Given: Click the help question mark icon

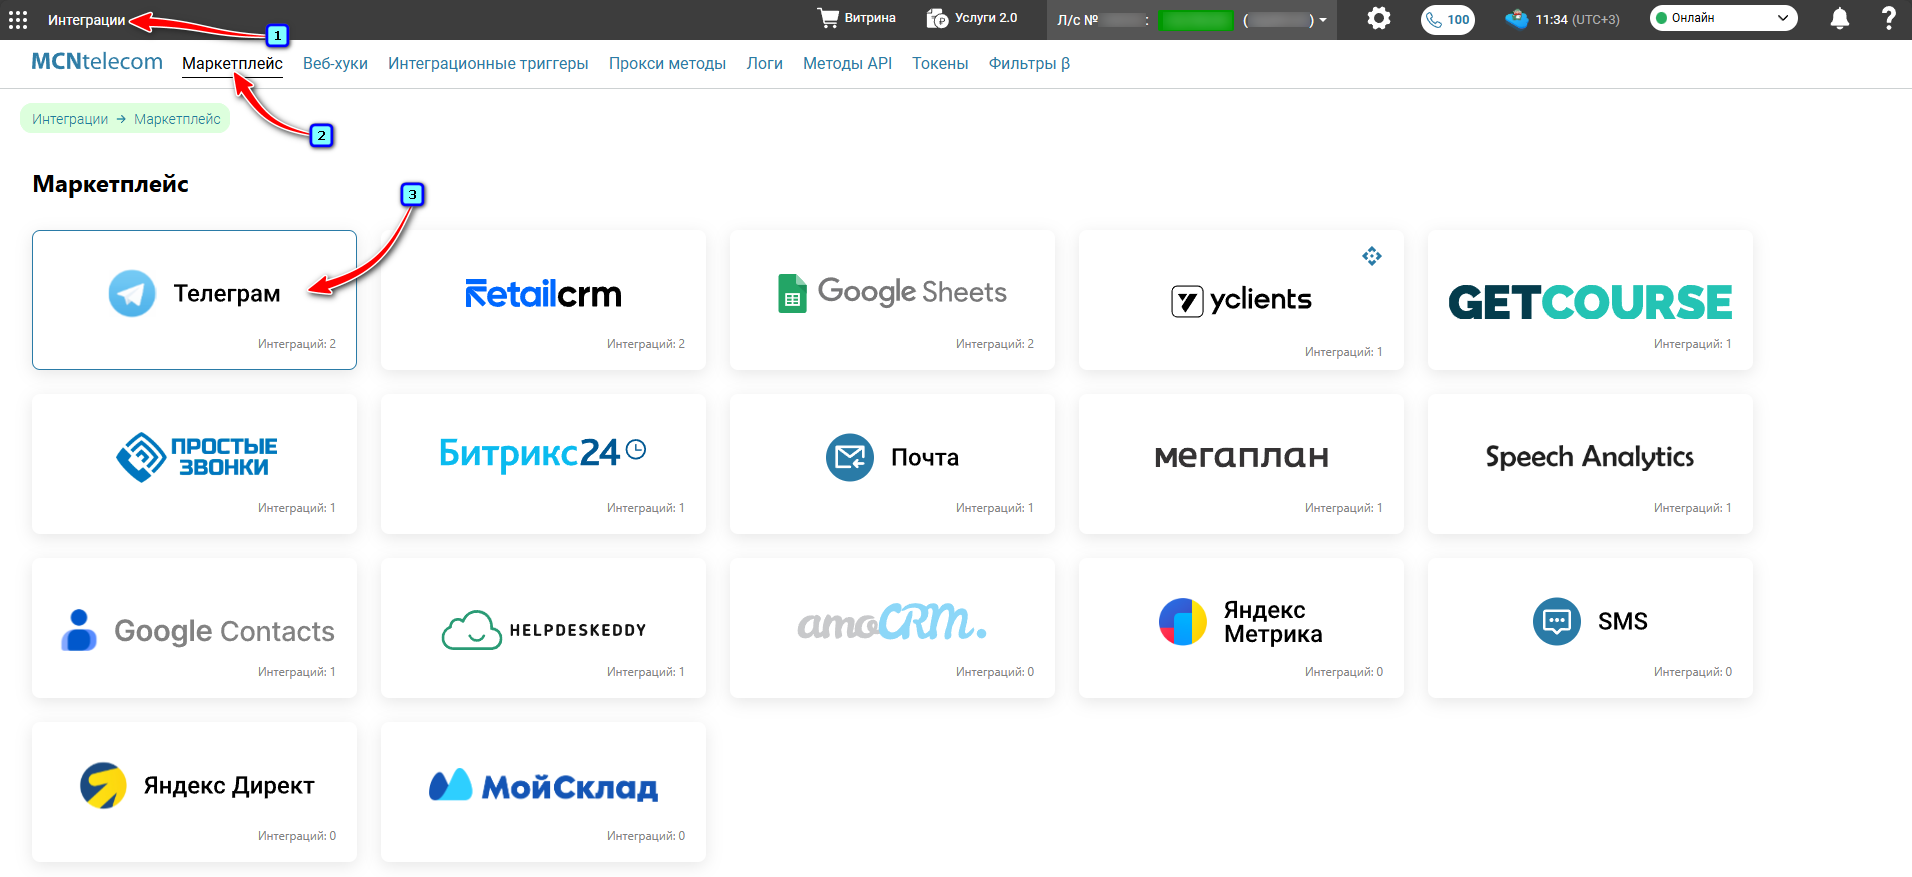Looking at the screenshot, I should coord(1889,18).
